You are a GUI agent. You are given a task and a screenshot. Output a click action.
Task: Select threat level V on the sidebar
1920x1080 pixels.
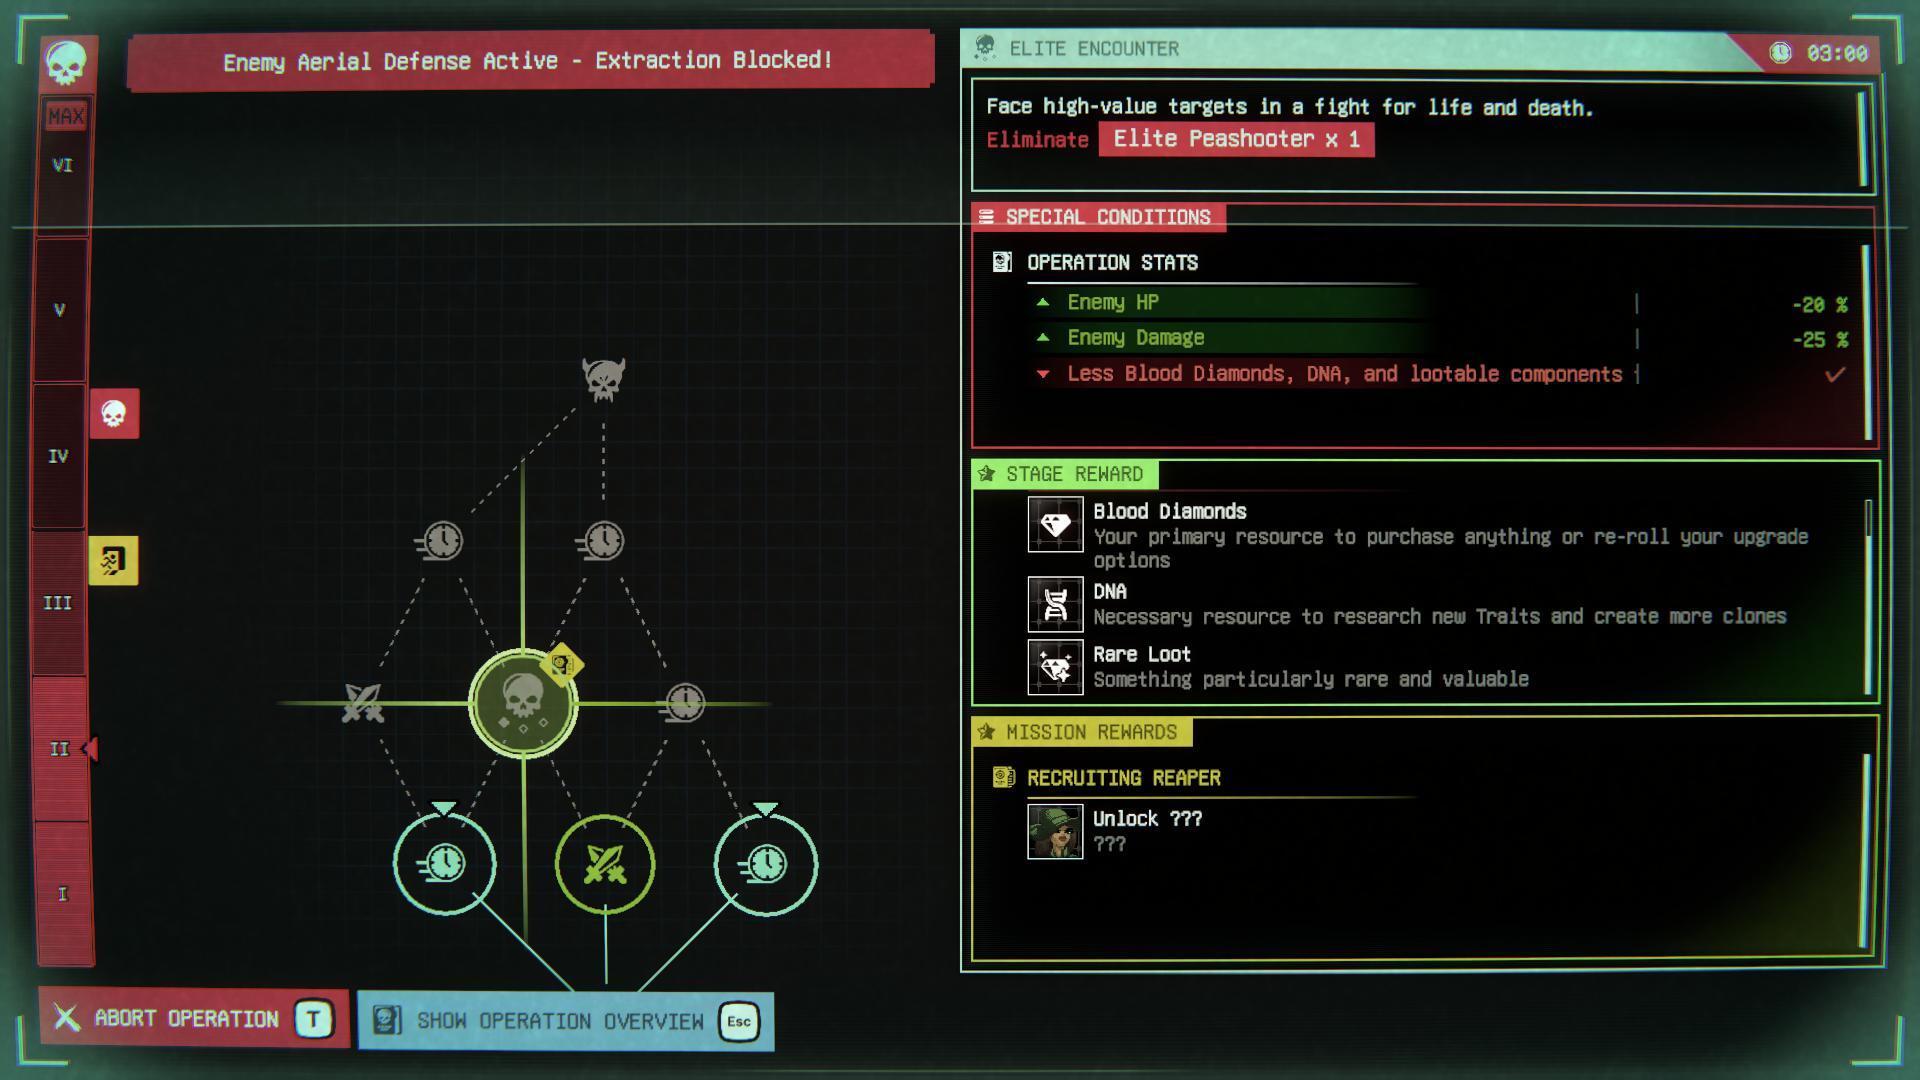(x=60, y=310)
